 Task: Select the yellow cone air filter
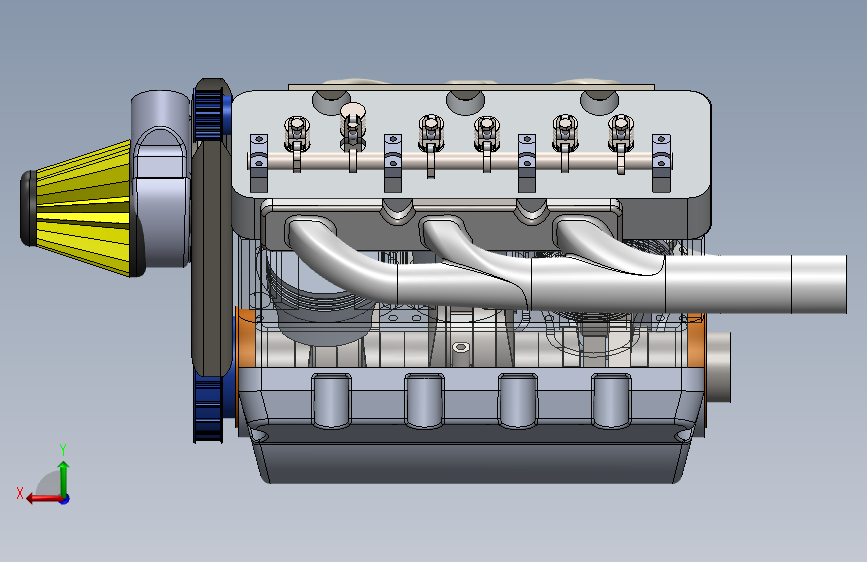[x=83, y=209]
